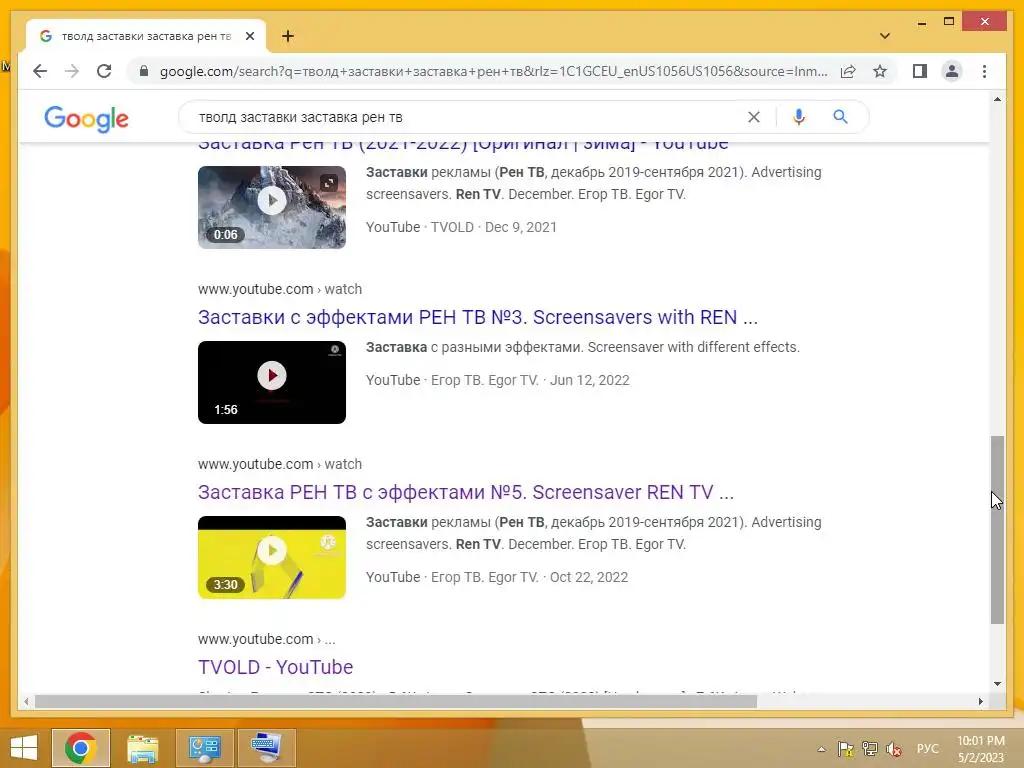Open Заставки с эффектами РЕН ТВ №3 result
1024x768 pixels.
pos(477,317)
